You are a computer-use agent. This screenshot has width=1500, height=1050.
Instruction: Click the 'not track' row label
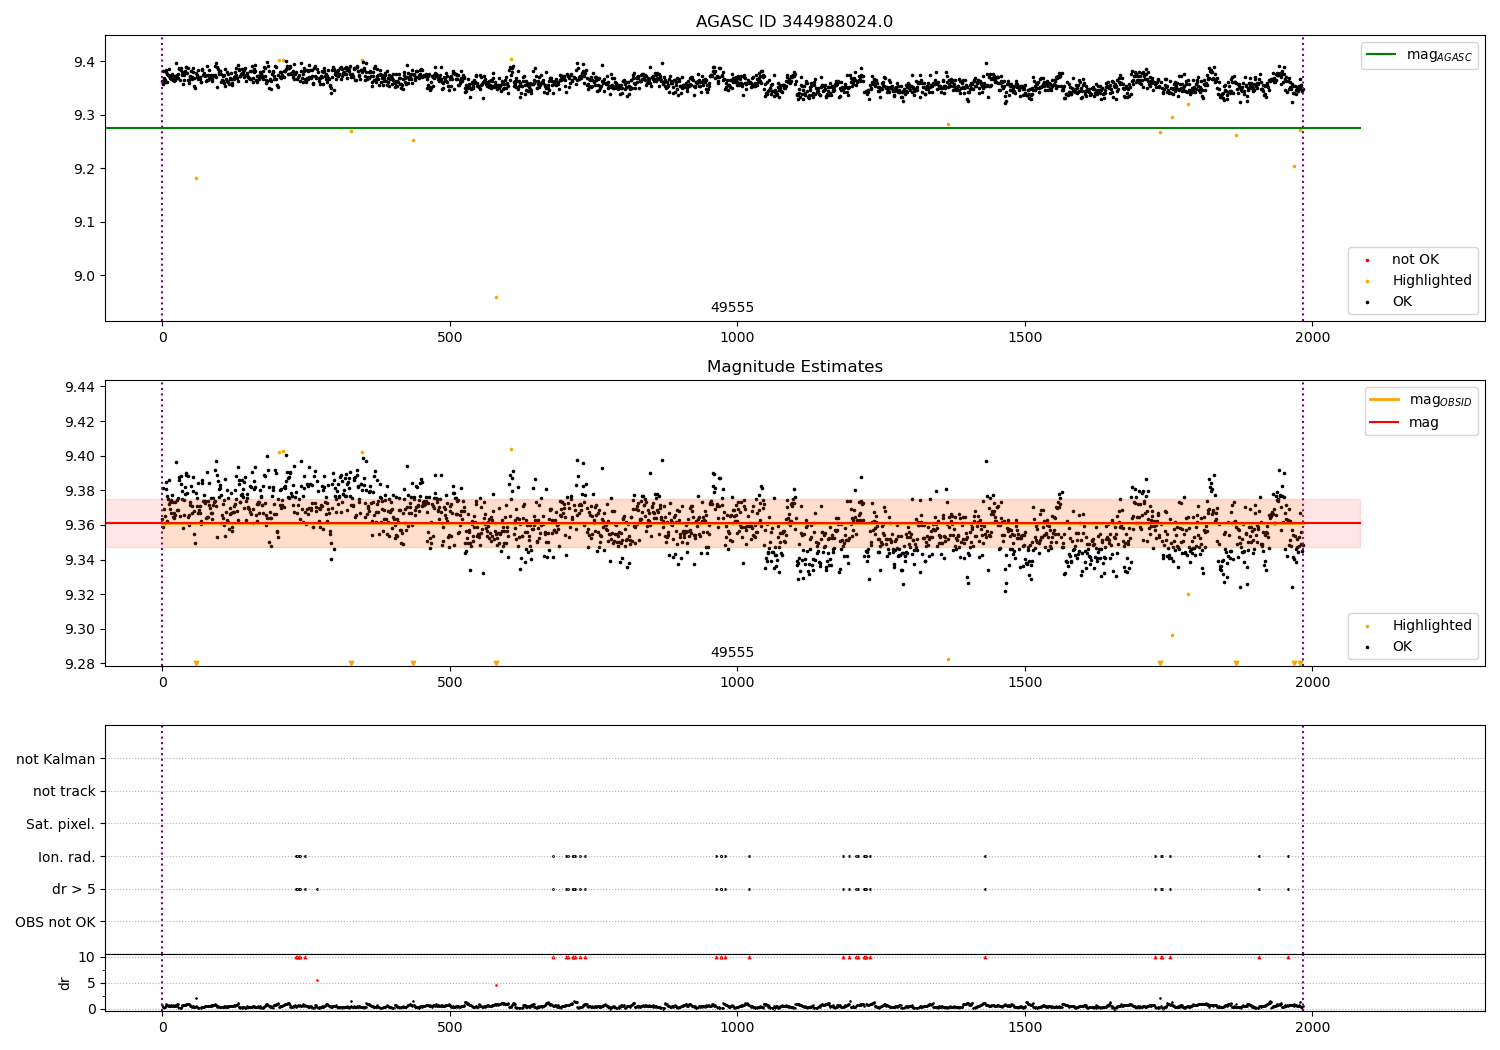tap(64, 792)
